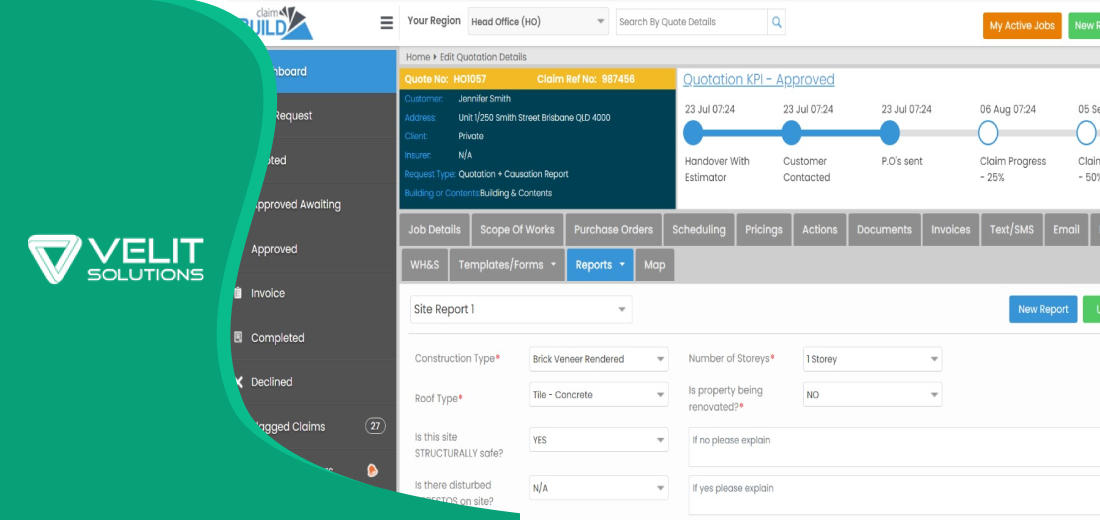Click the Claim Progress 25% milestone marker
Image resolution: width=1100 pixels, height=520 pixels.
[x=988, y=133]
